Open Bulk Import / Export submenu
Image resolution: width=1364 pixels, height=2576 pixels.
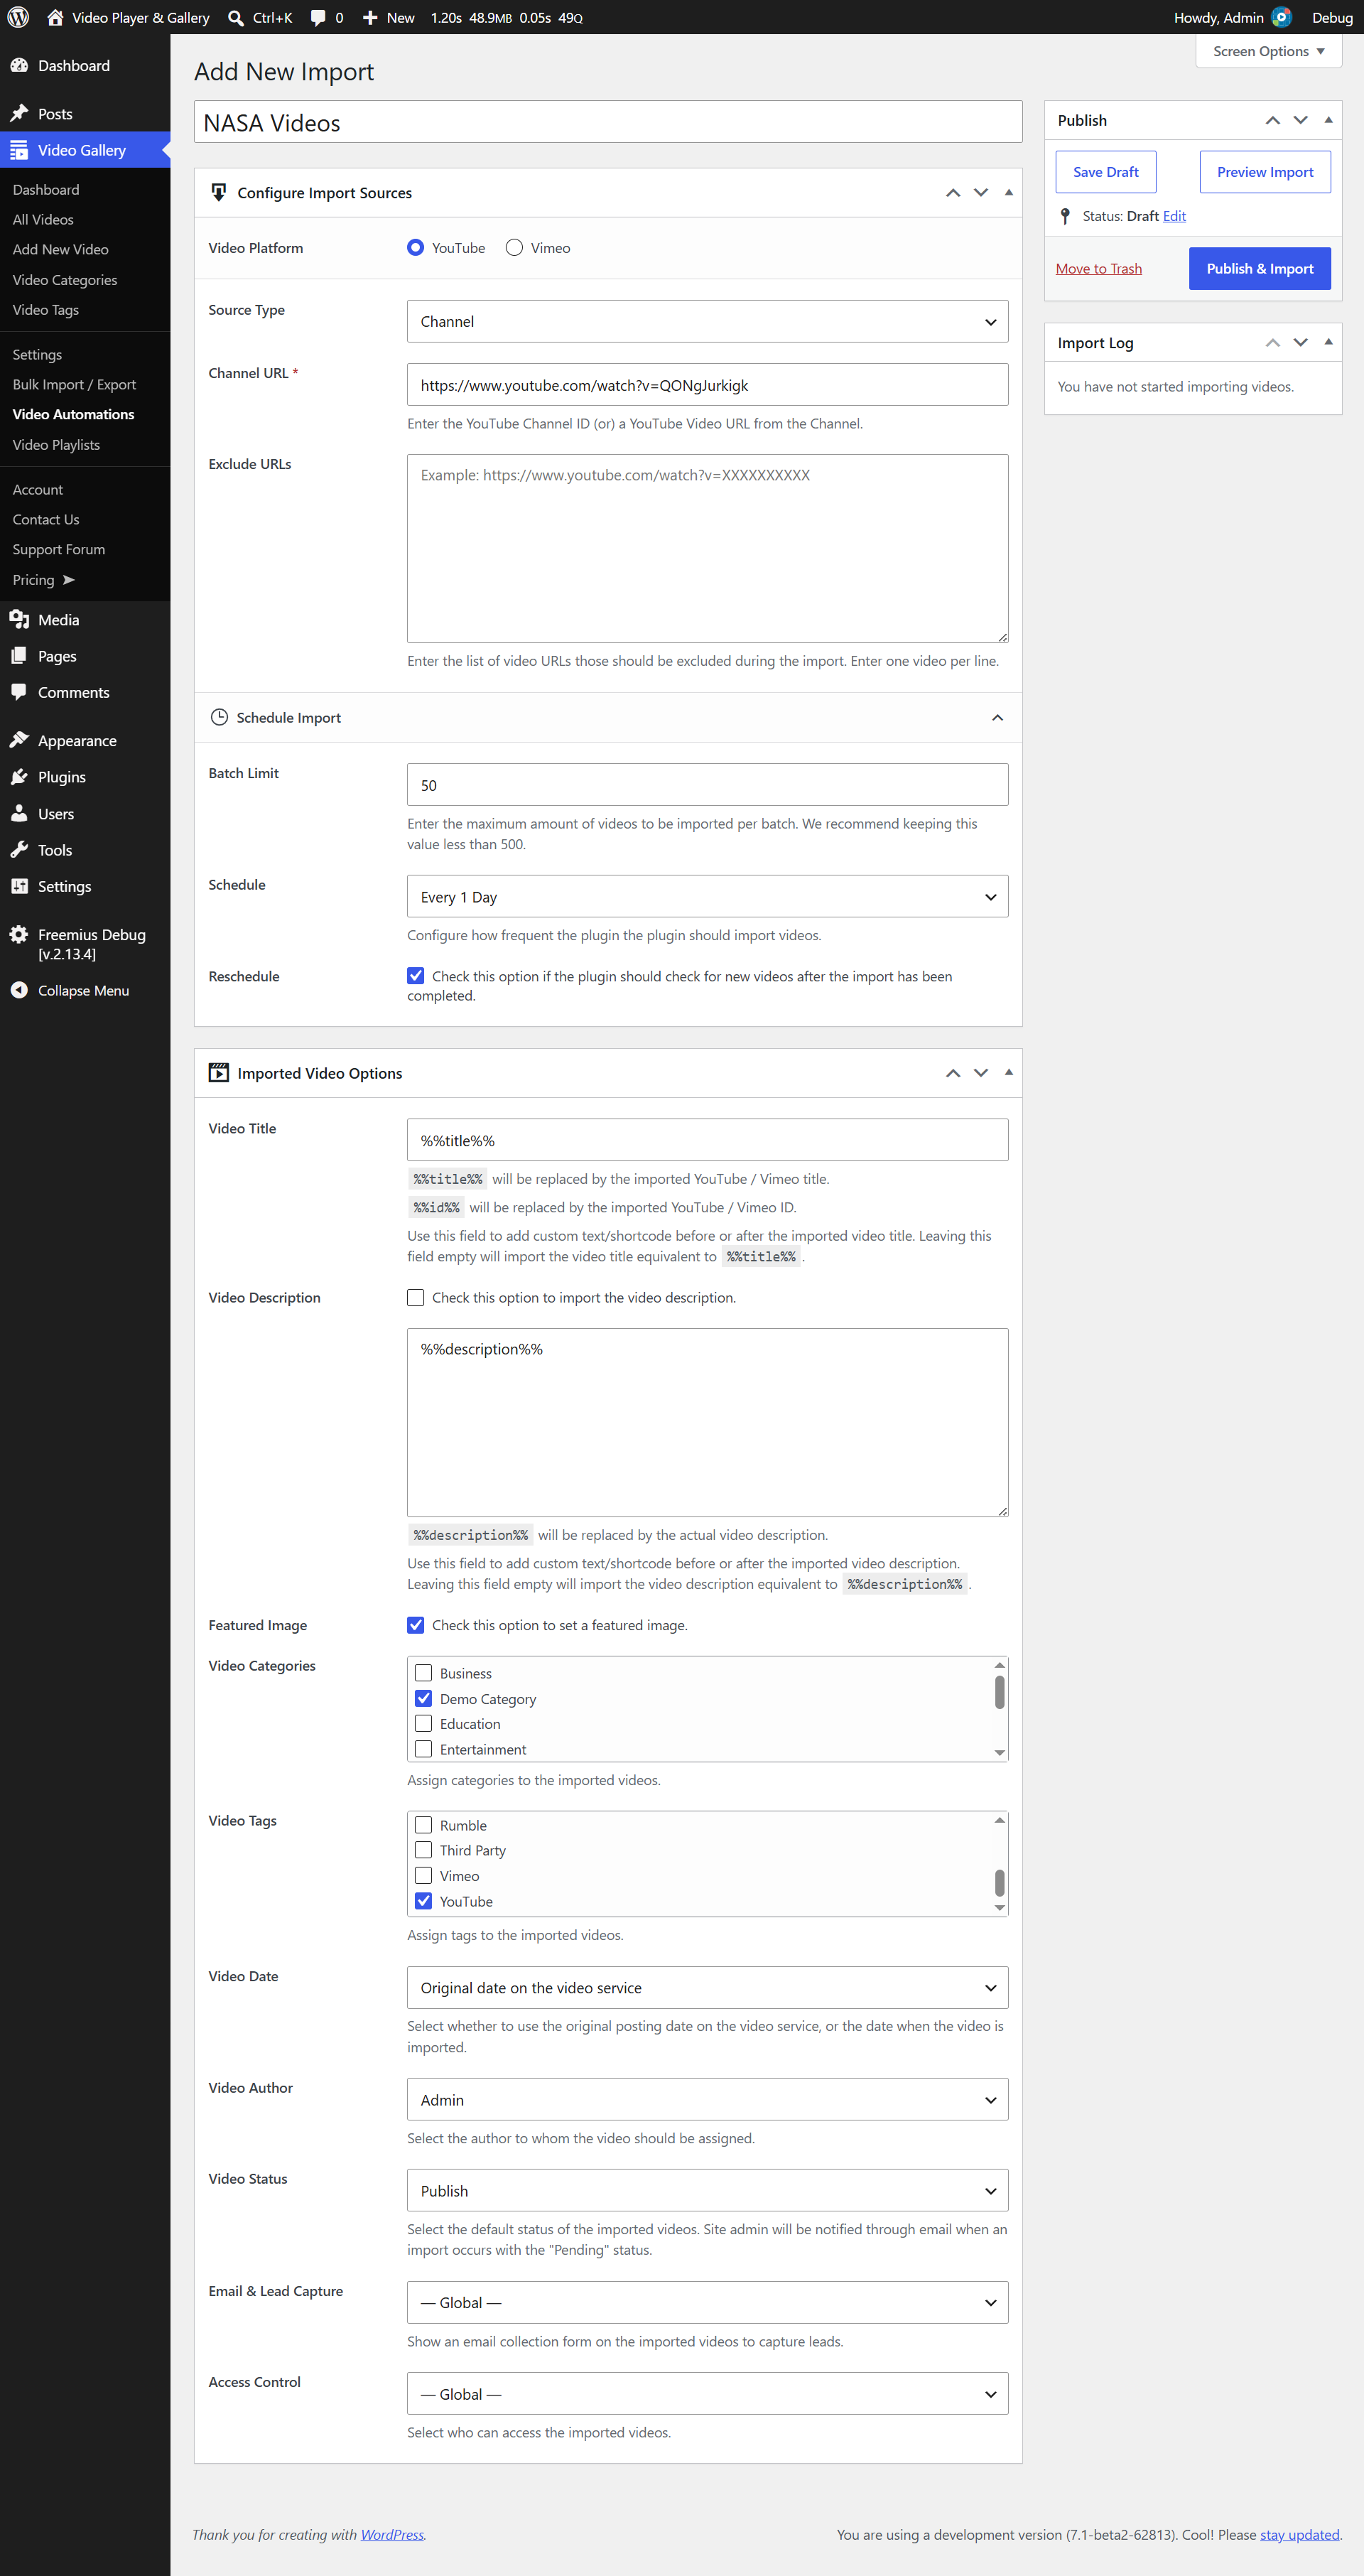coord(74,384)
